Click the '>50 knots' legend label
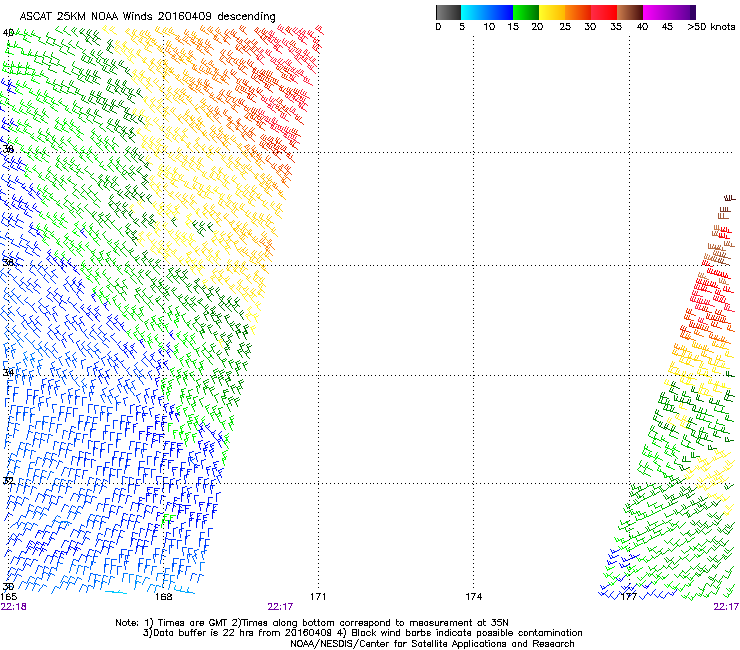The width and height of the screenshot is (740, 650). (711, 27)
